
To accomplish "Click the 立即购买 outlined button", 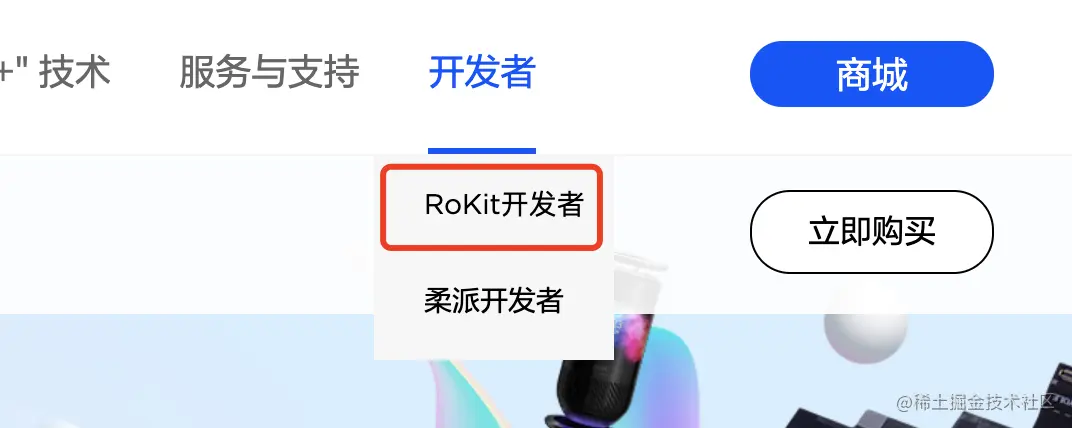I will [x=872, y=232].
